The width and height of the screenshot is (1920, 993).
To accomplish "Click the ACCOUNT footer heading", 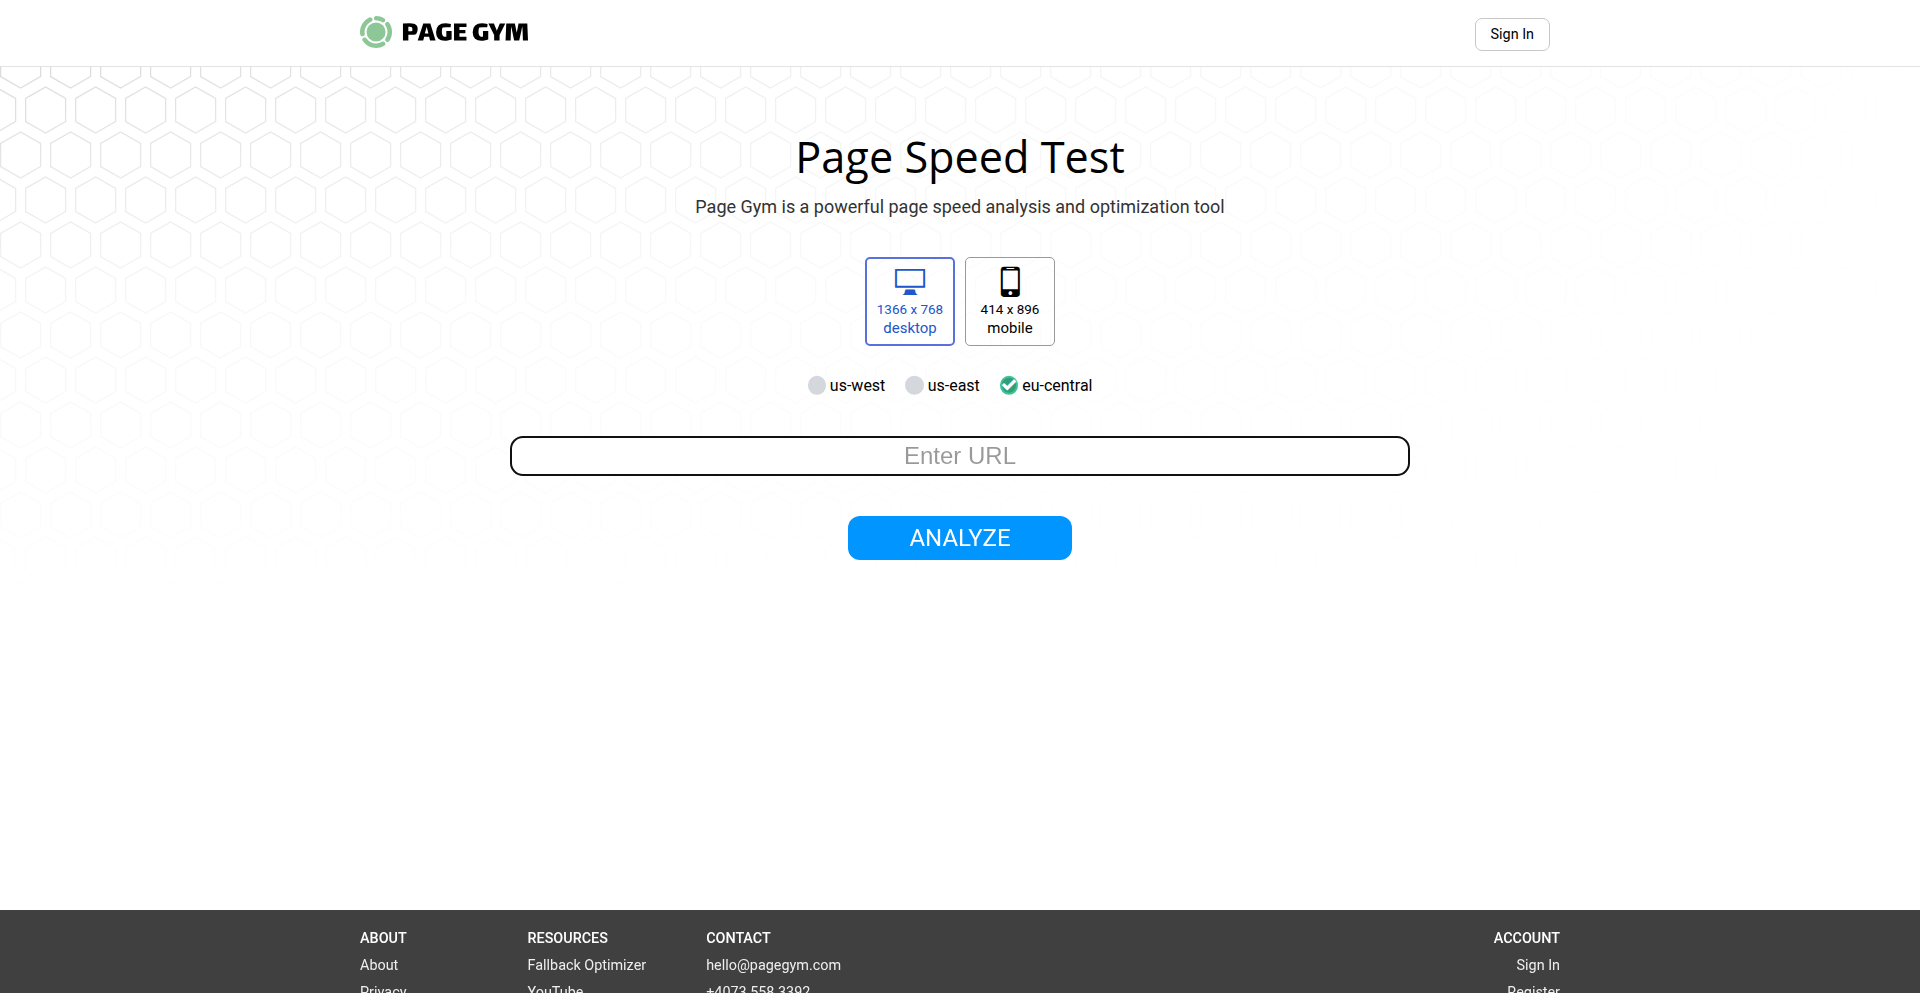I will [1527, 938].
